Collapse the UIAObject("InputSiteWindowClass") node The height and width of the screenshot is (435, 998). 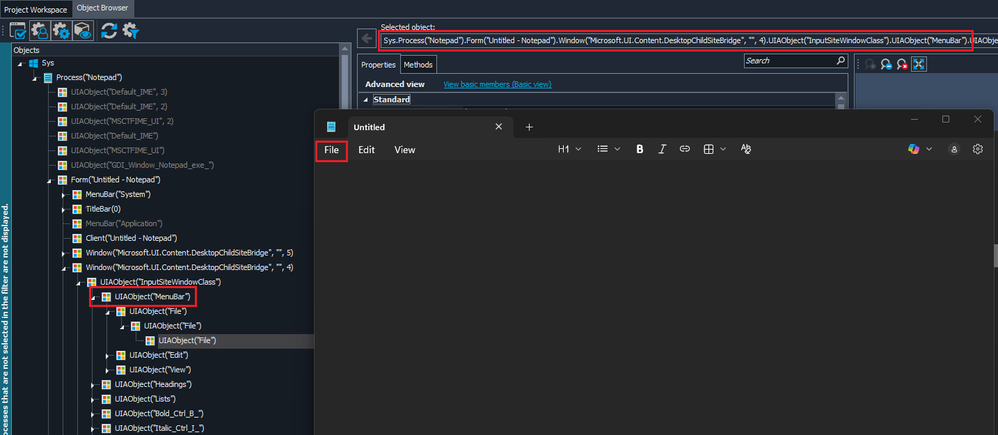coord(78,282)
